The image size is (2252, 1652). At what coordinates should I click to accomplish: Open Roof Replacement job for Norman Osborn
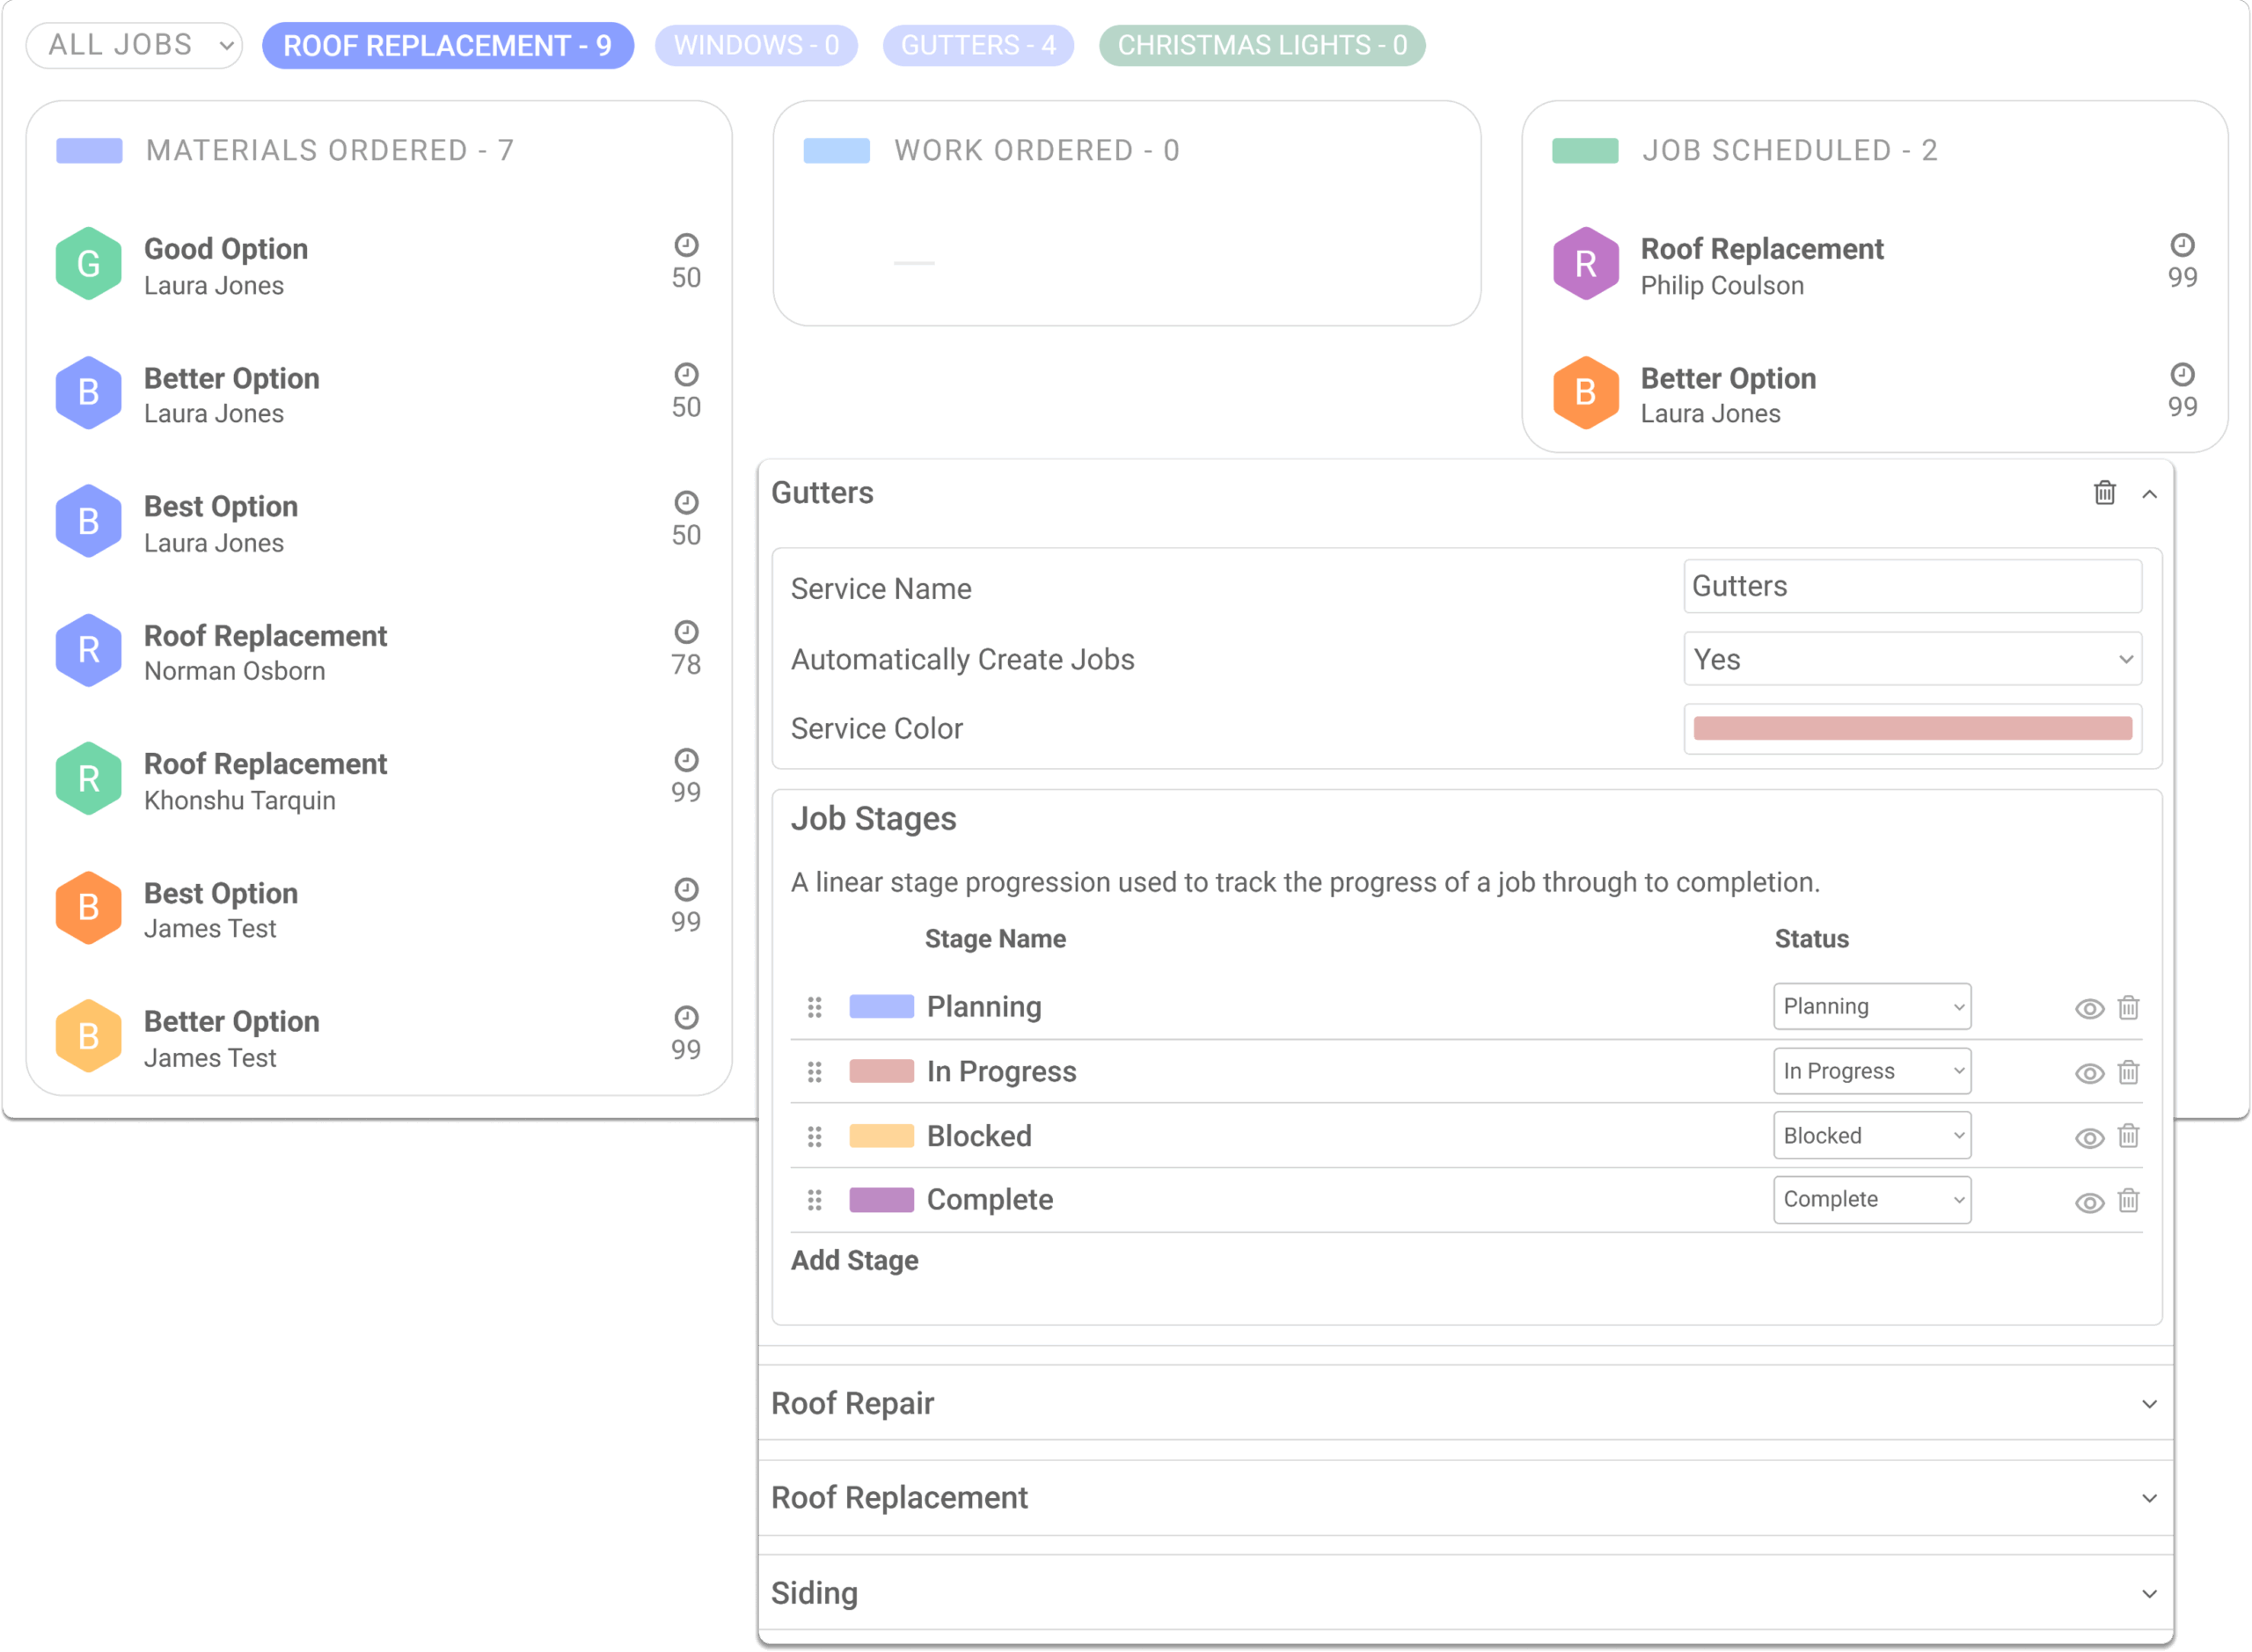click(x=379, y=652)
